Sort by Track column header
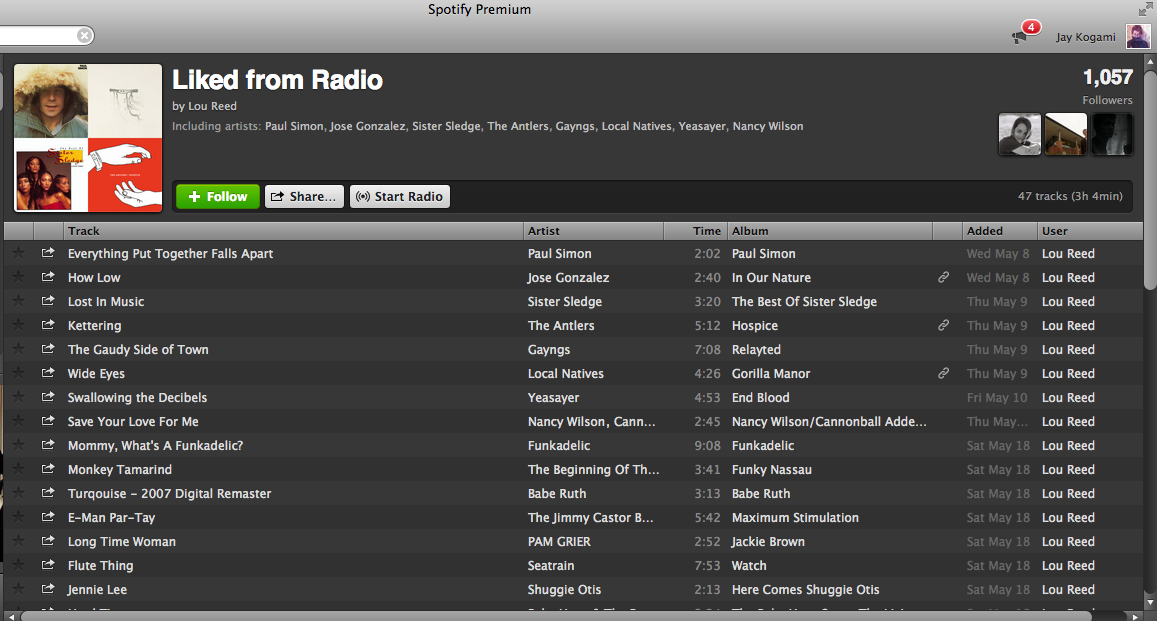Viewport: 1157px width, 621px height. tap(293, 231)
